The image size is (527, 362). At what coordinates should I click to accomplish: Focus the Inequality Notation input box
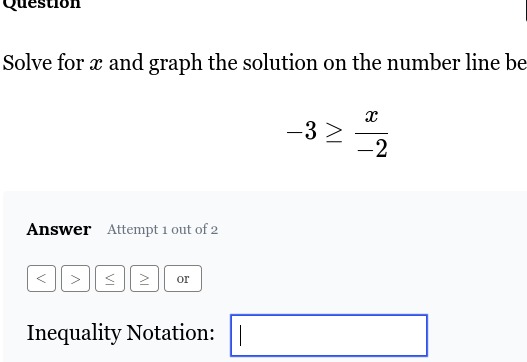pos(329,335)
